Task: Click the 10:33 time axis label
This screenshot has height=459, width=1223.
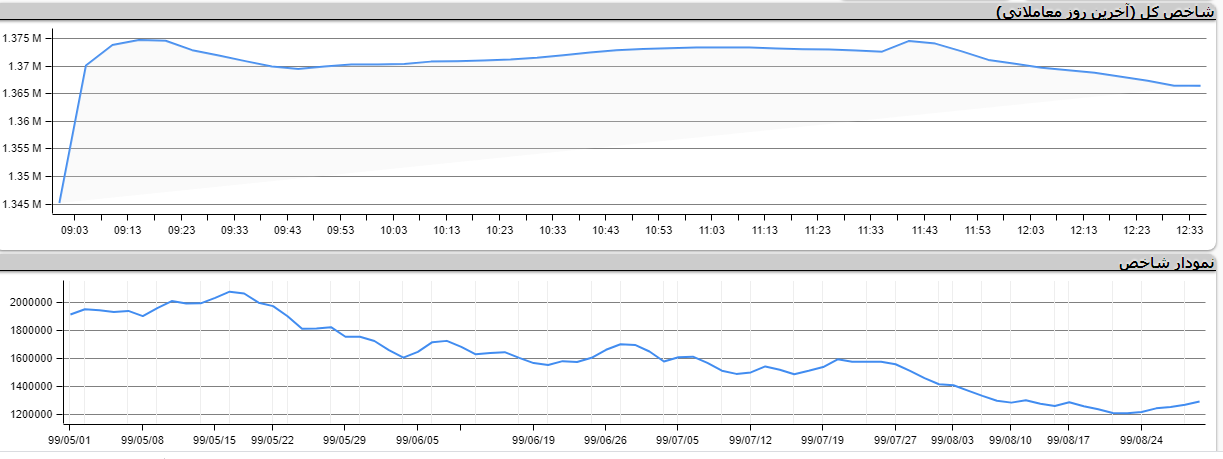Action: [x=552, y=230]
